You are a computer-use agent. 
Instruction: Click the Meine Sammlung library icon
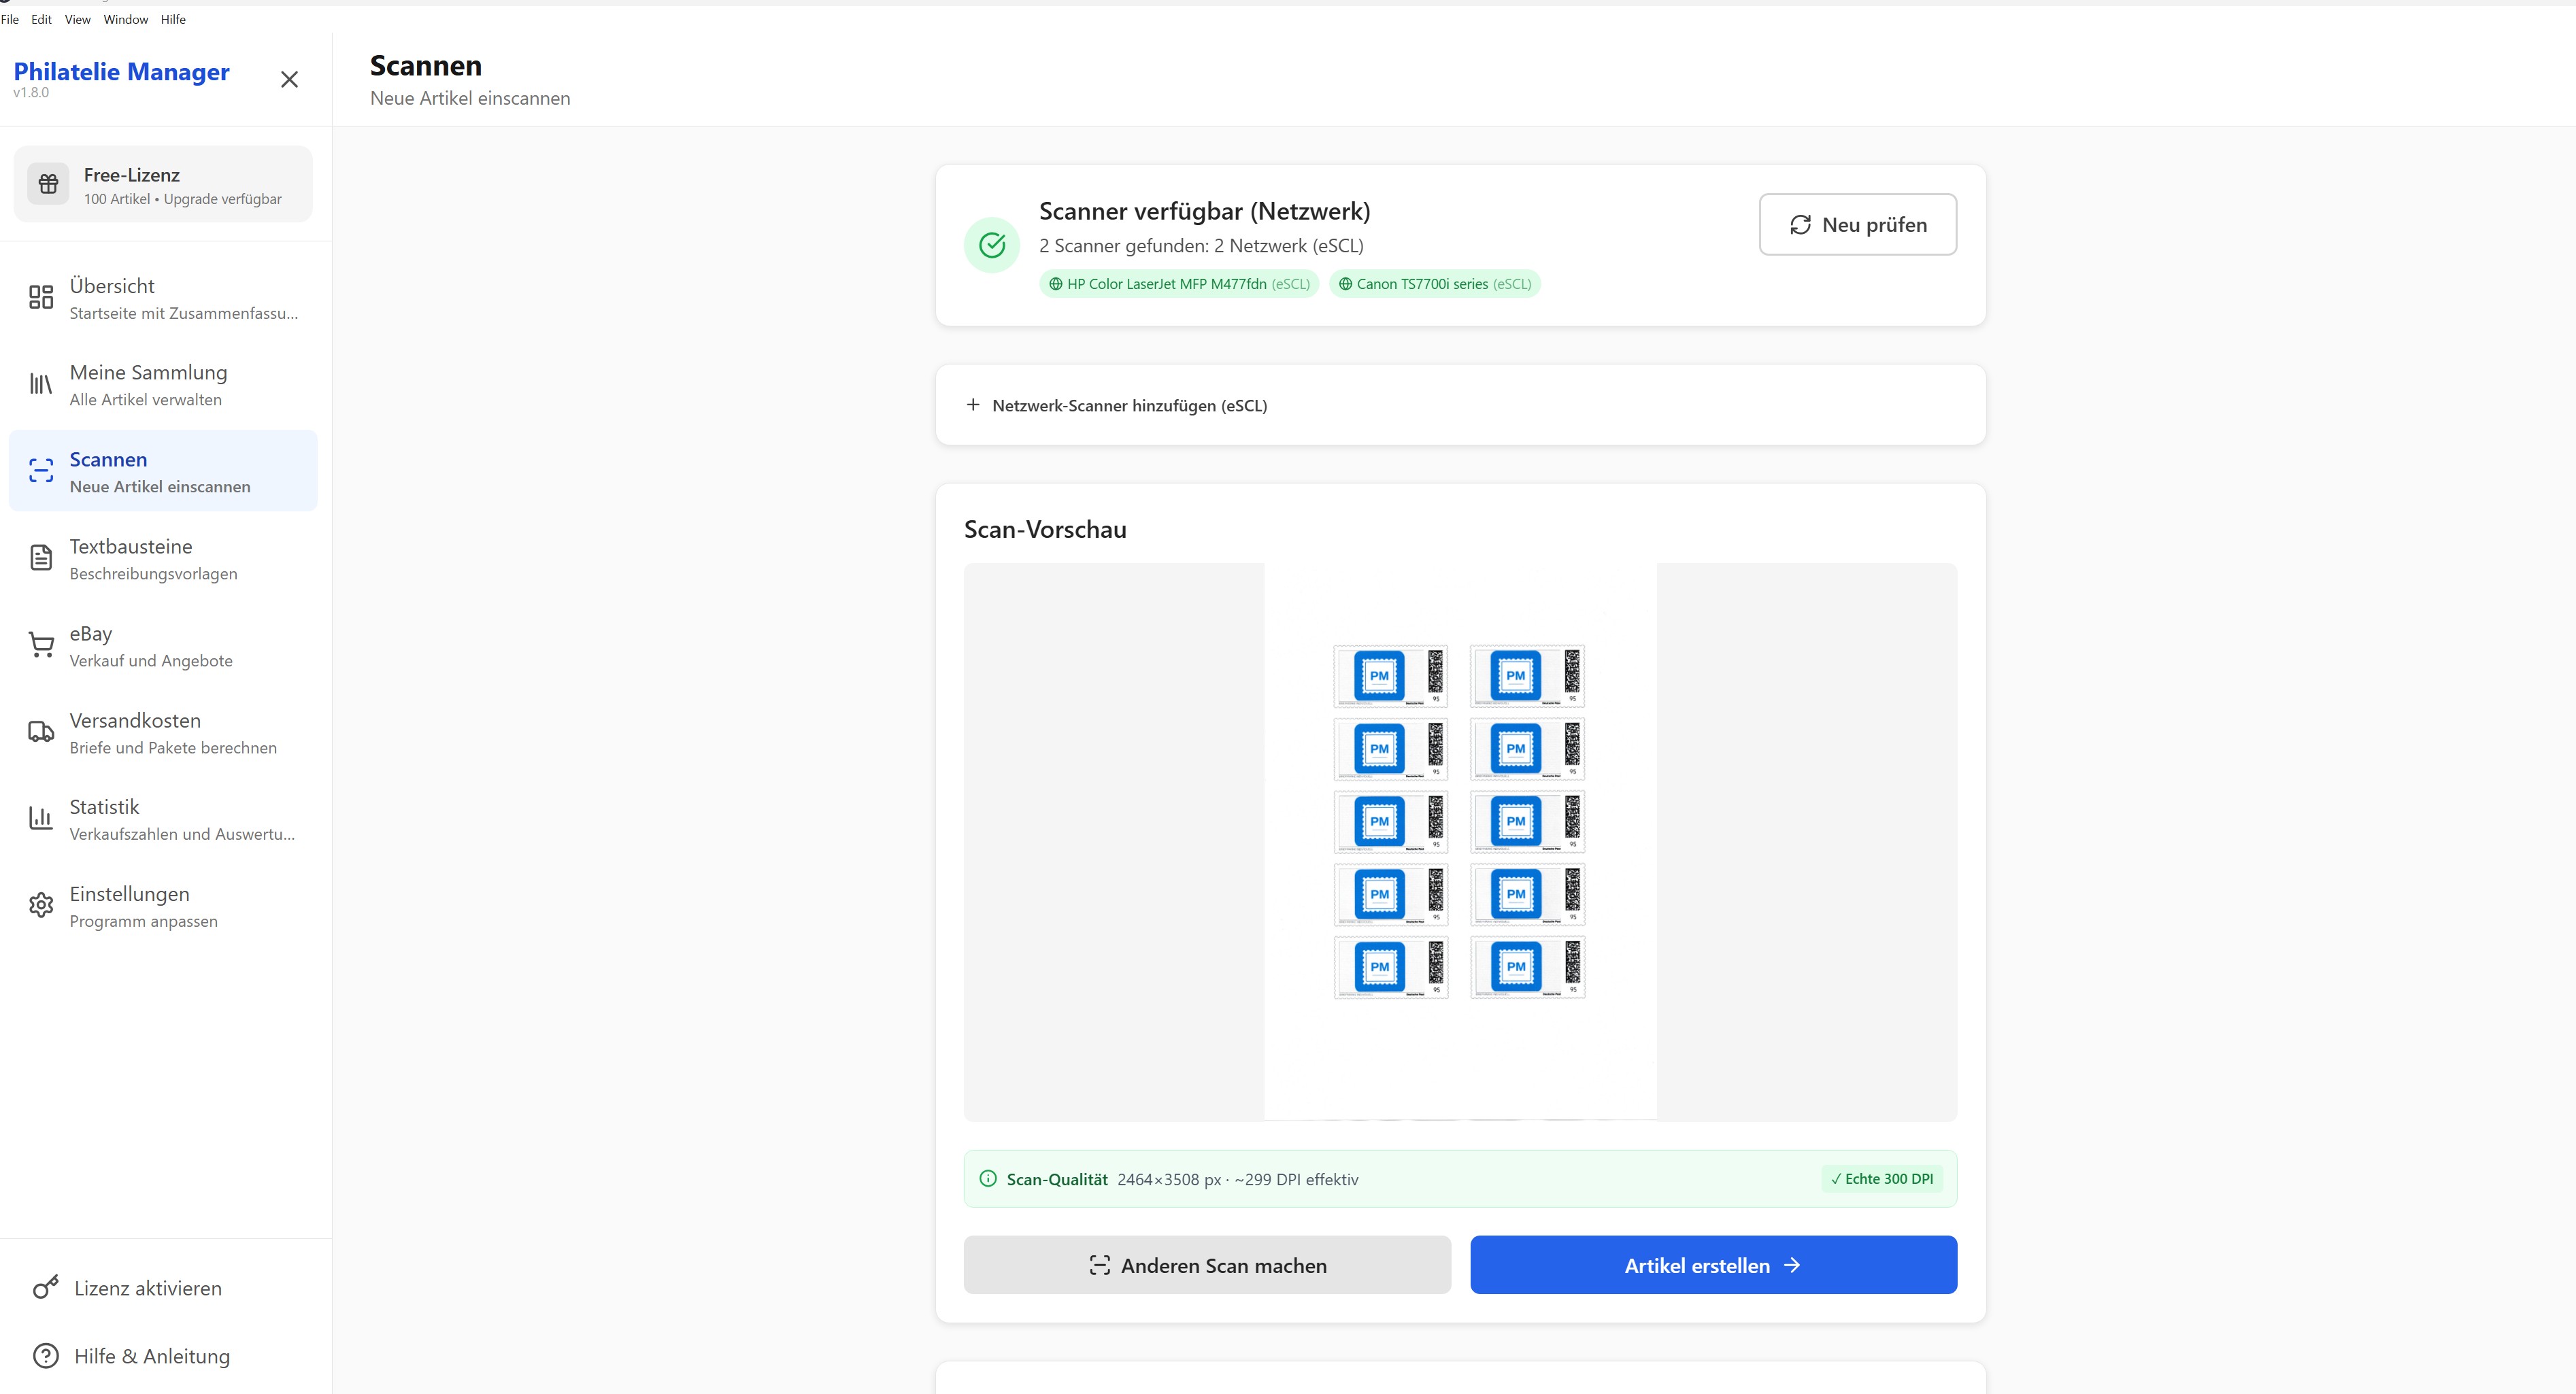tap(41, 384)
